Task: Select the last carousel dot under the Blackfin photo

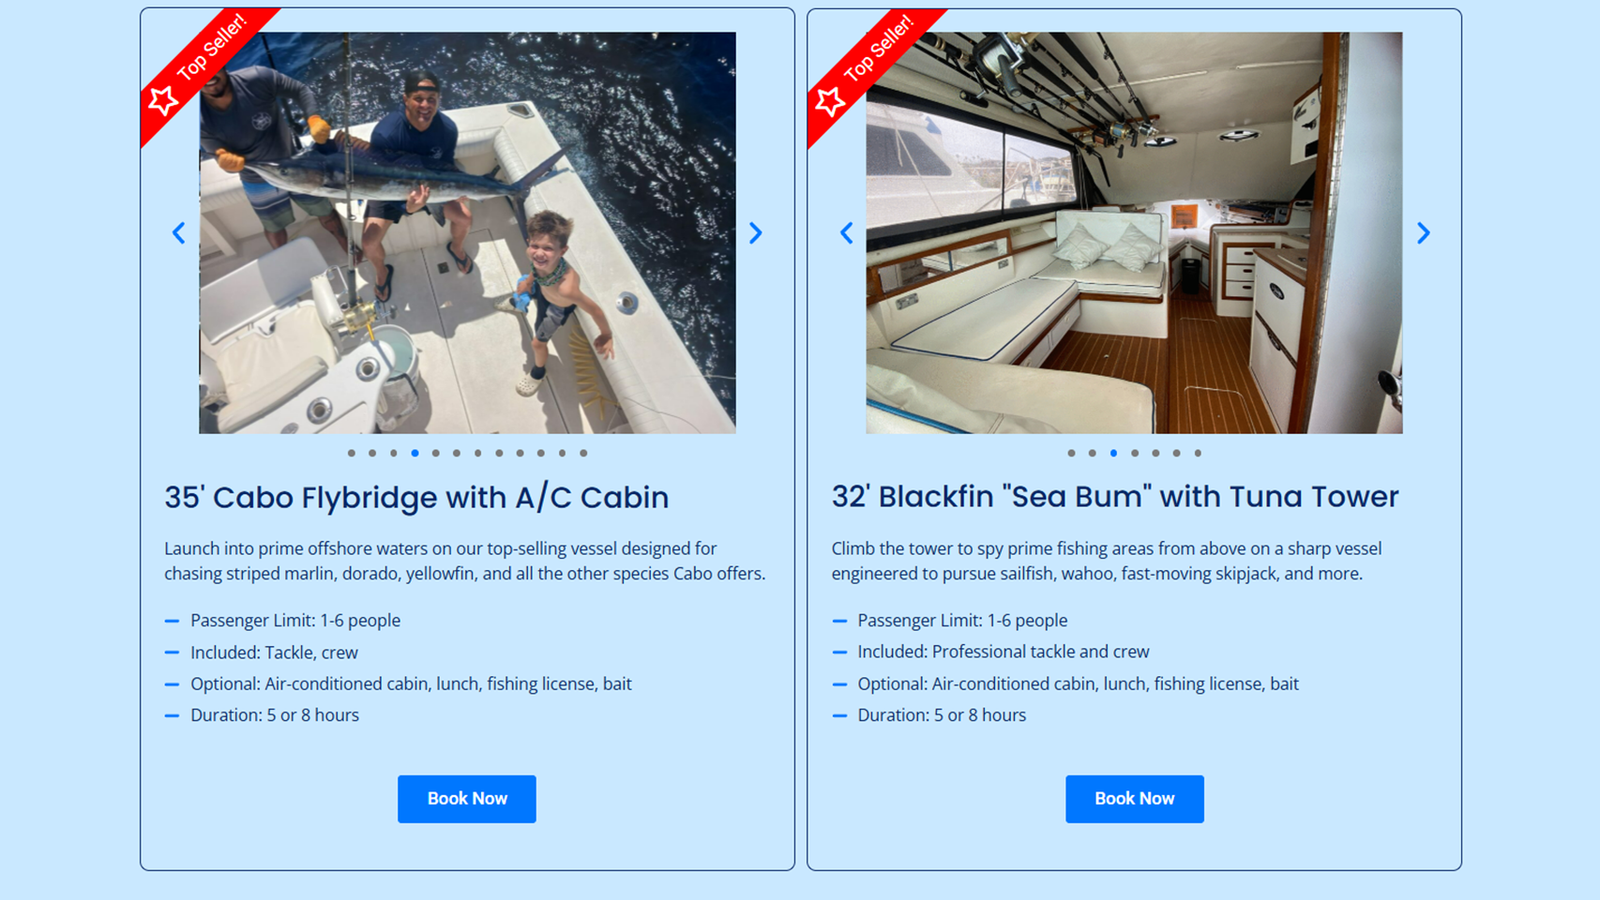Action: (x=1198, y=453)
